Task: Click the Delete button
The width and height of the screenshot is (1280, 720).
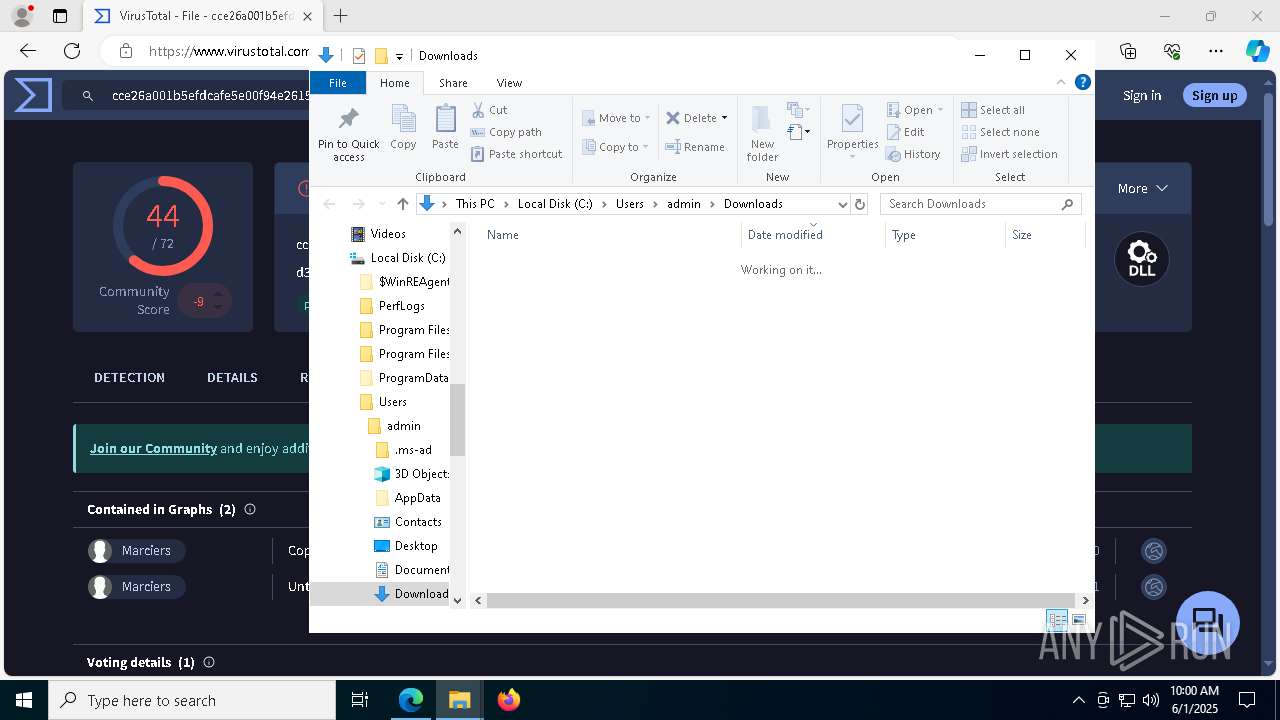Action: coord(691,118)
